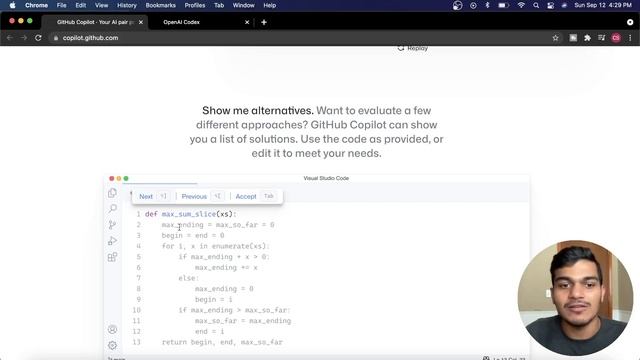Open Control Center icon
640x360 pixels.
pos(550,5)
